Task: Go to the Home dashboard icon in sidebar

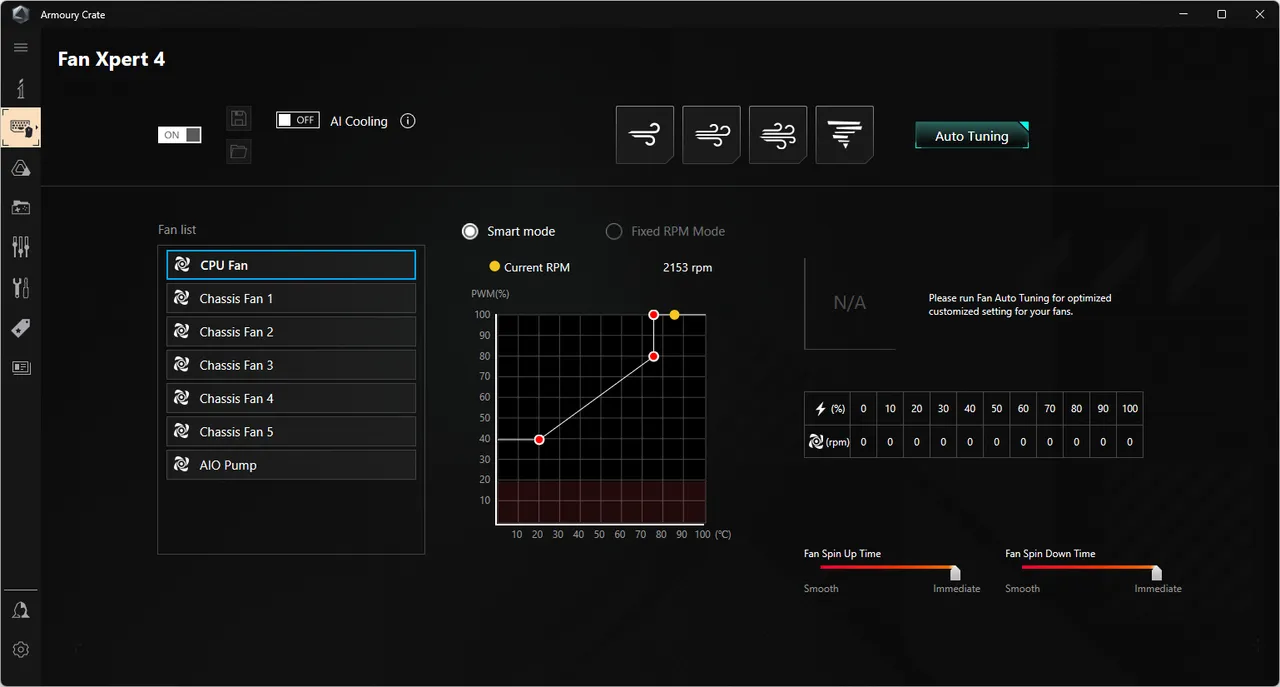Action: (x=21, y=88)
